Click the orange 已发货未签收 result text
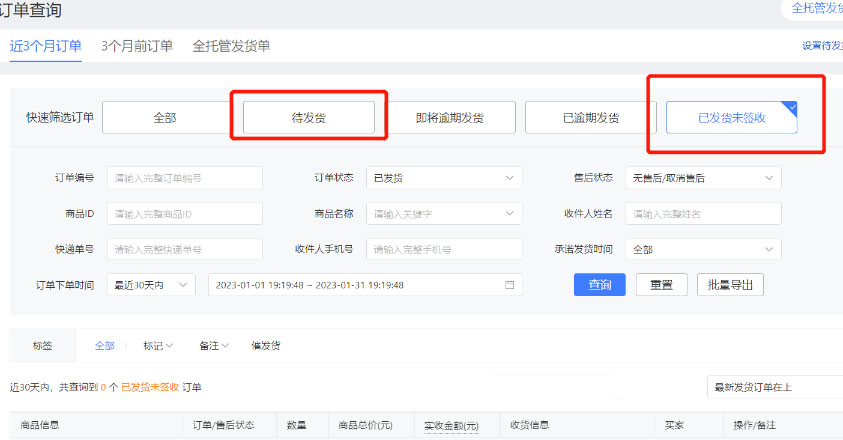This screenshot has height=440, width=843. point(150,387)
